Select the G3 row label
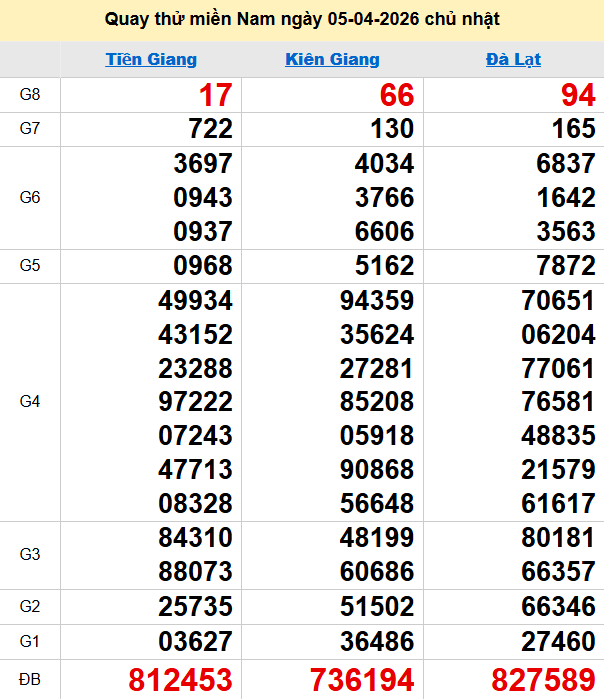Viewport: 604px width, 699px height. tap(30, 554)
